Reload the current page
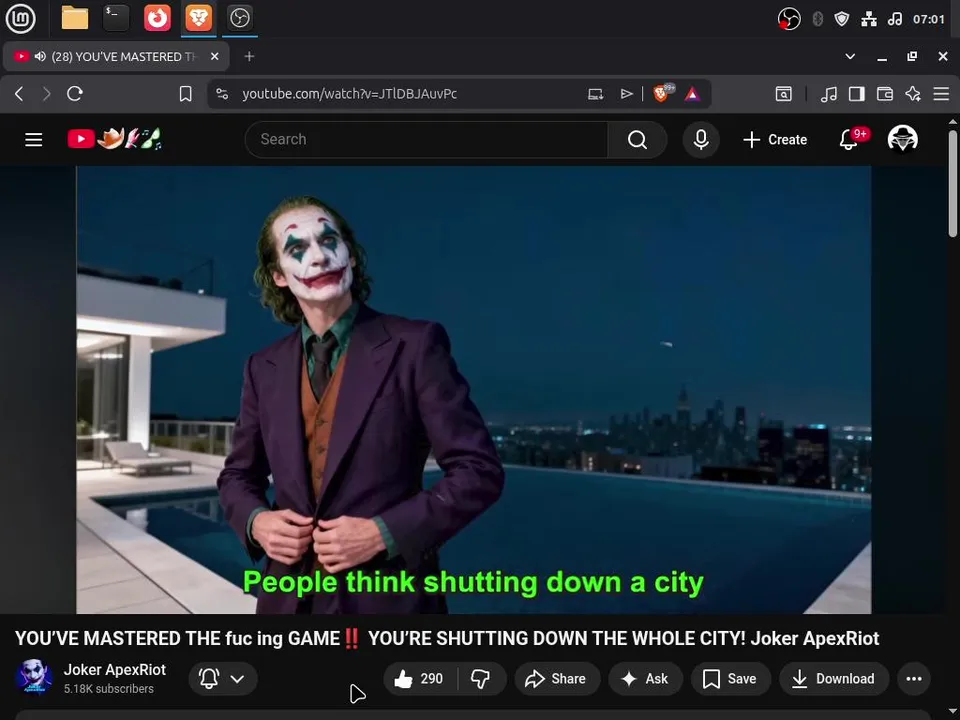The image size is (960, 720). tap(75, 94)
